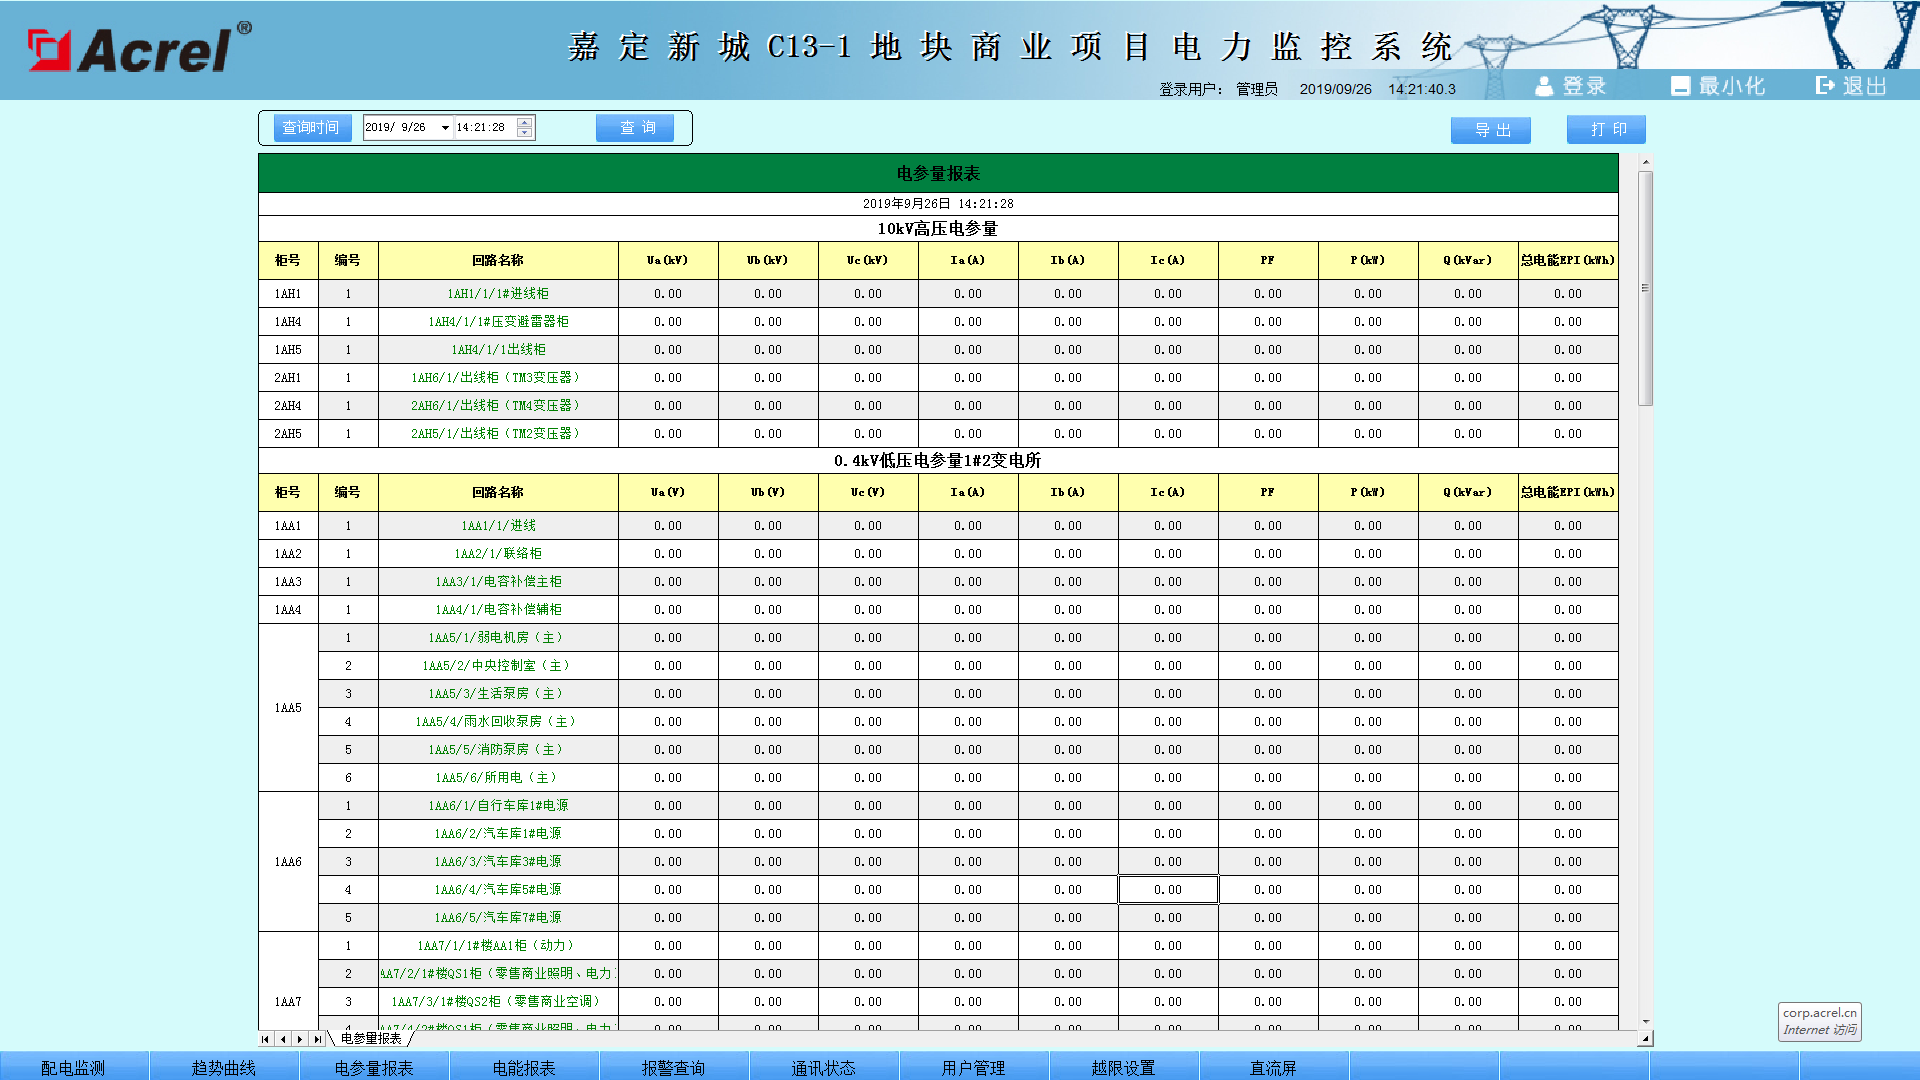Go to previous sheet arrow icon
This screenshot has width=1920, height=1080.
tap(283, 1039)
